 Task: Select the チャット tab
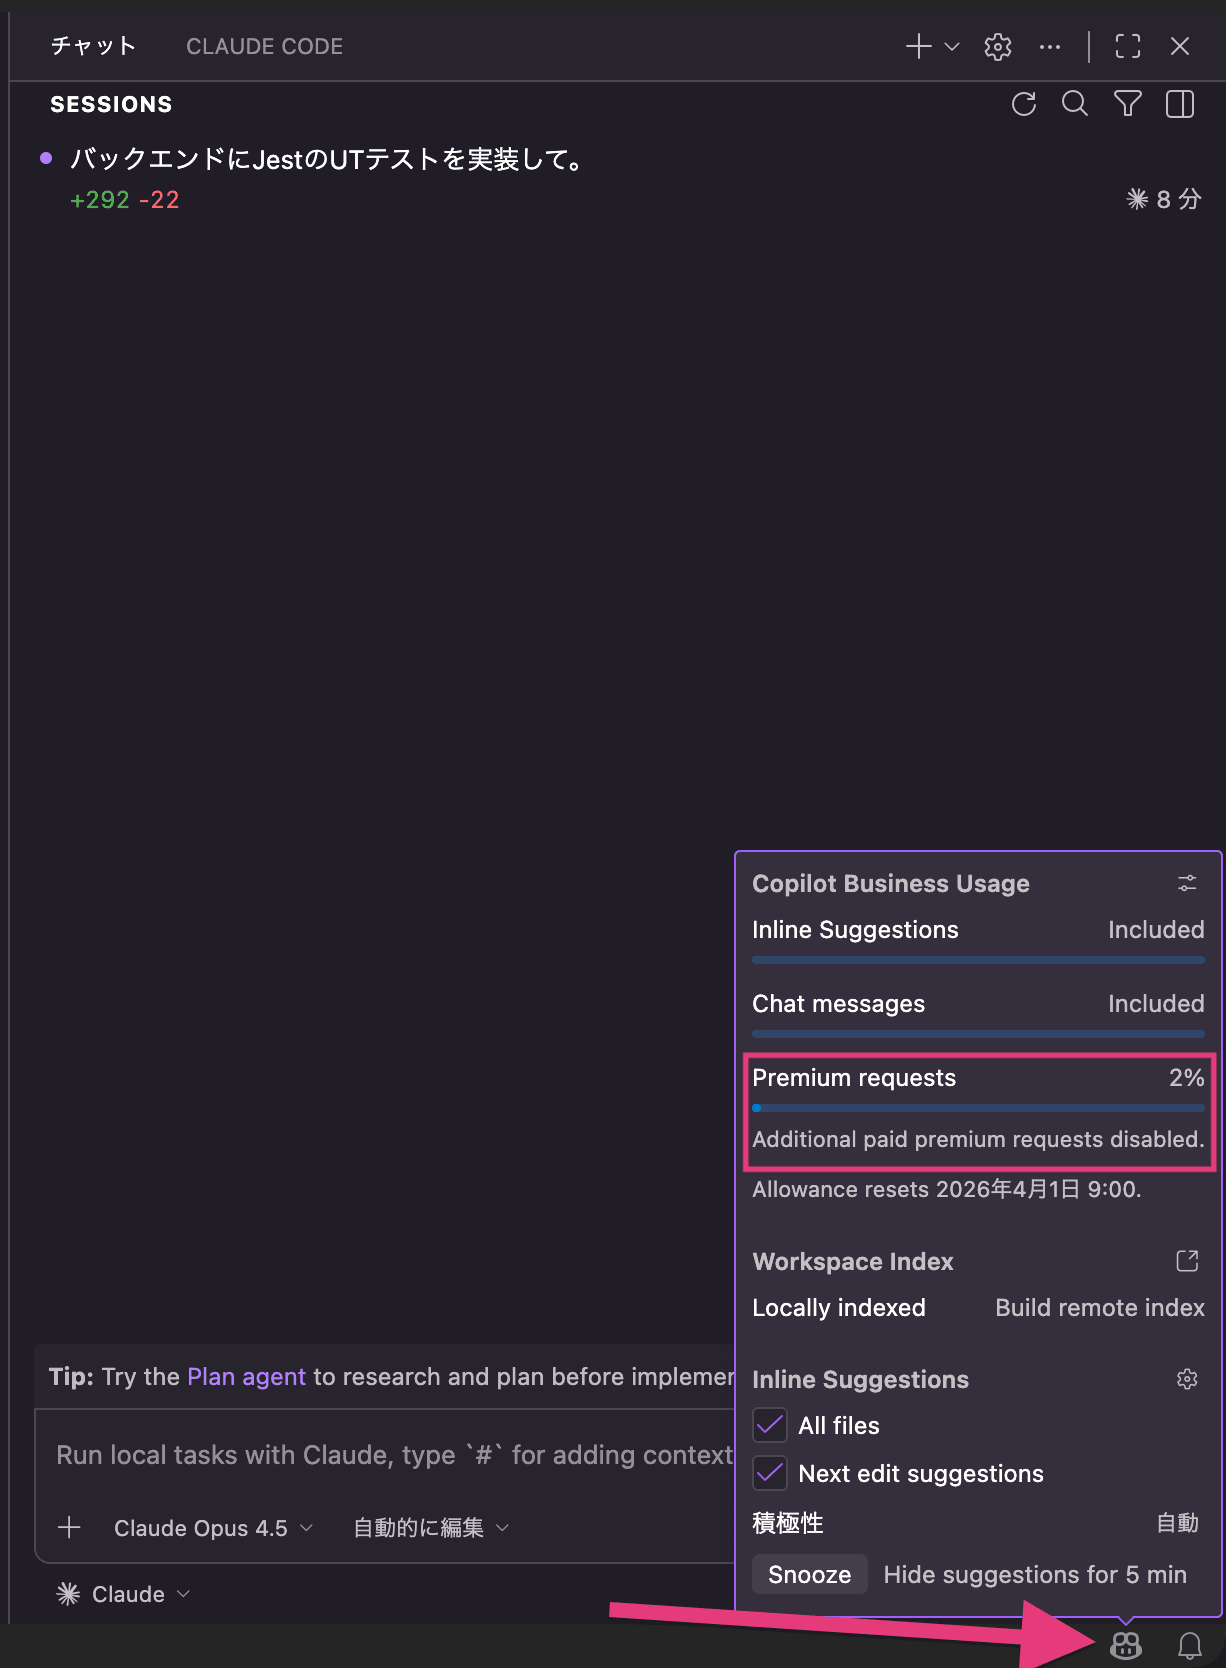(93, 47)
